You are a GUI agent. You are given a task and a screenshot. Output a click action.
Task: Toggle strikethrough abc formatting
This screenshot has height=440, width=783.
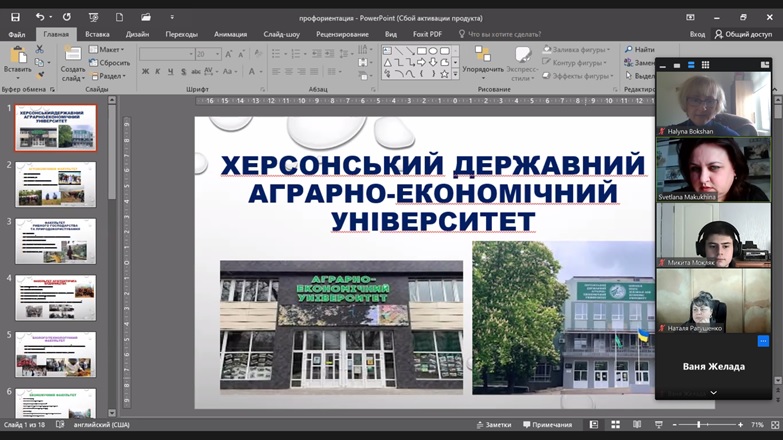(196, 71)
